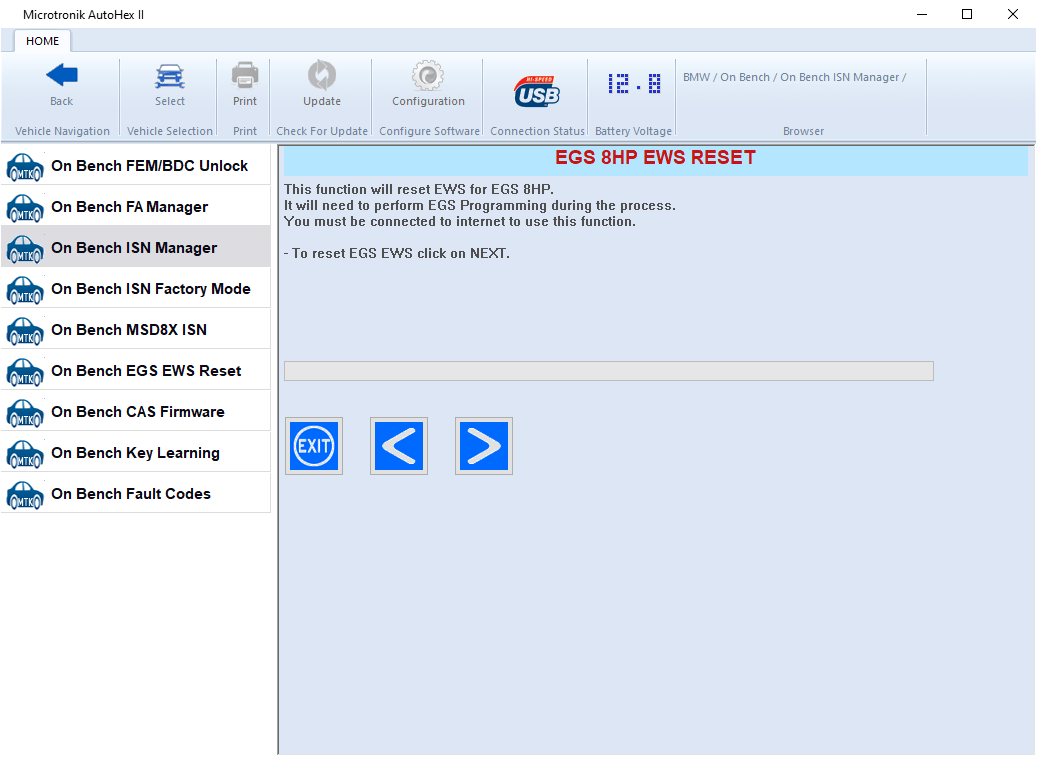The width and height of the screenshot is (1037, 757).
Task: Click the EXIT button
Action: (x=314, y=446)
